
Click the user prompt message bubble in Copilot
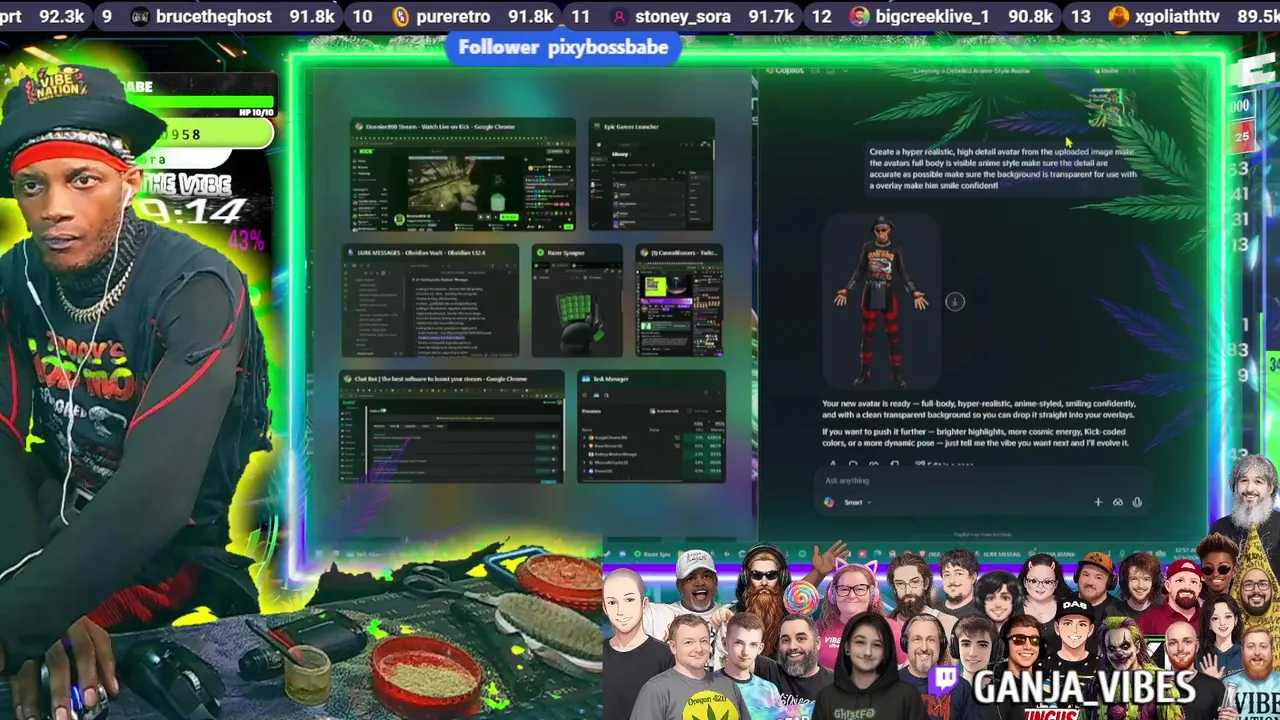[1002, 168]
